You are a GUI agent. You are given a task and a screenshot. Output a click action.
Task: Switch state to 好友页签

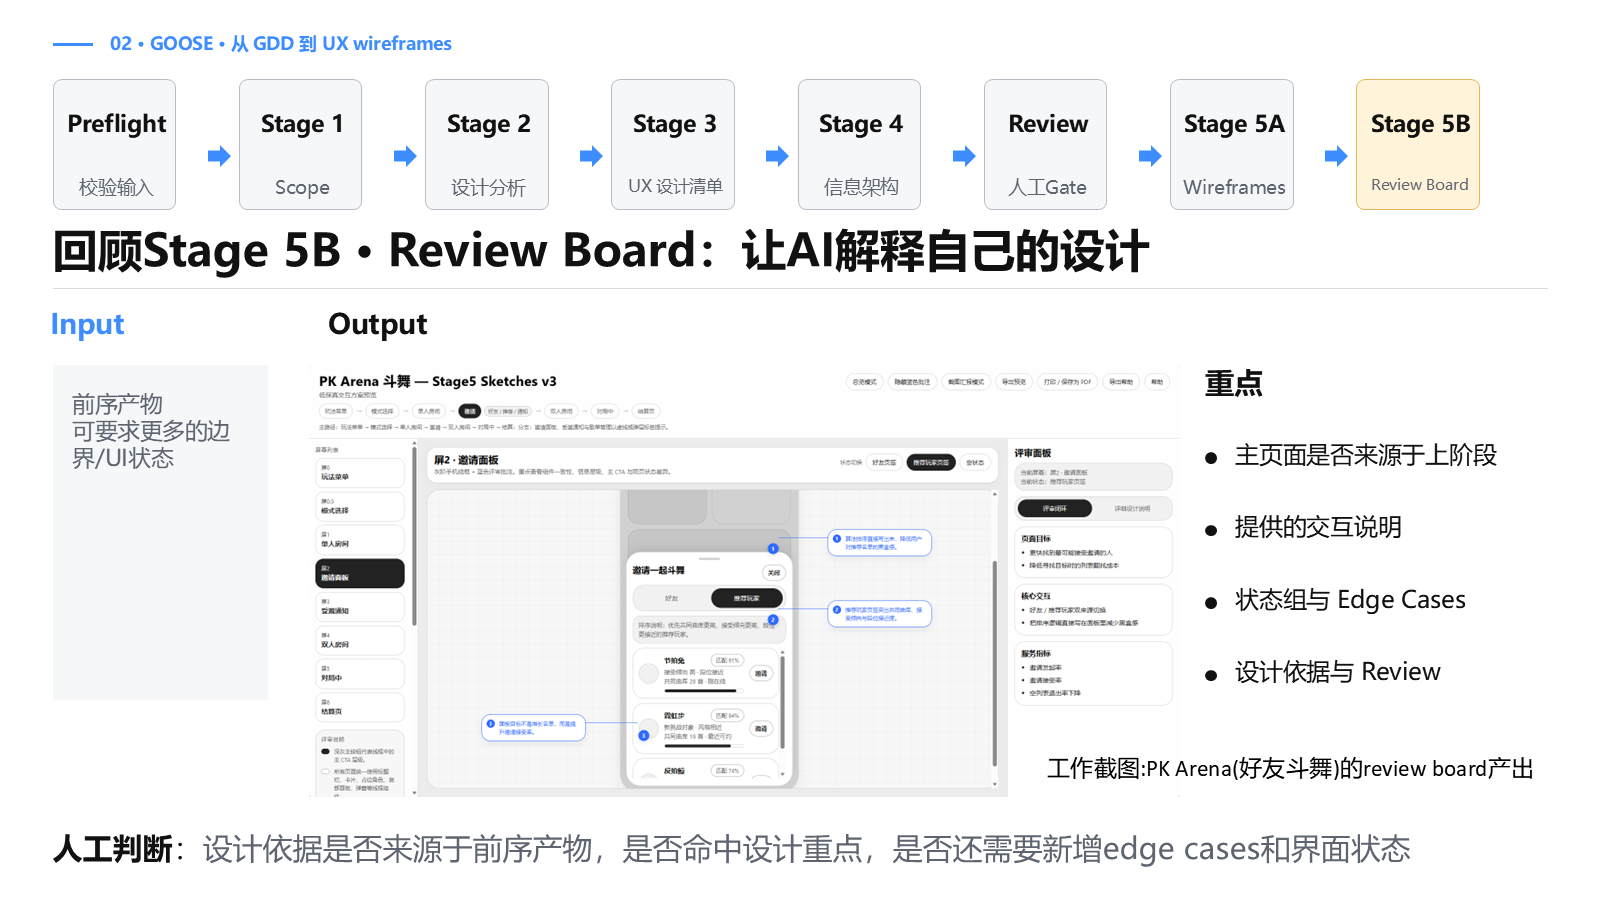884,462
